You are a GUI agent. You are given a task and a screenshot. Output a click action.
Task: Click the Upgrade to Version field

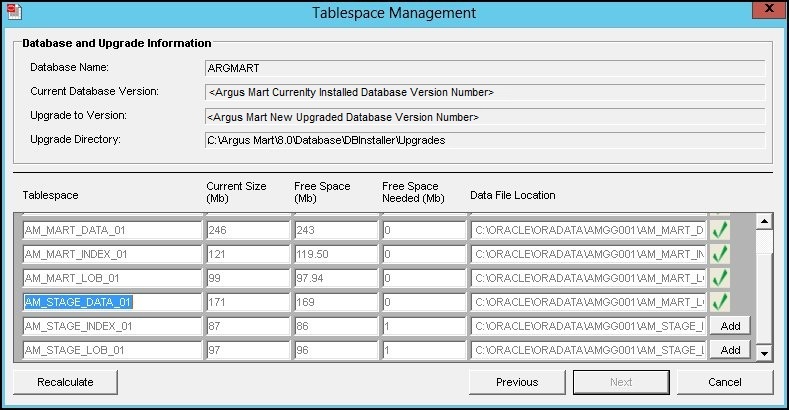point(485,117)
